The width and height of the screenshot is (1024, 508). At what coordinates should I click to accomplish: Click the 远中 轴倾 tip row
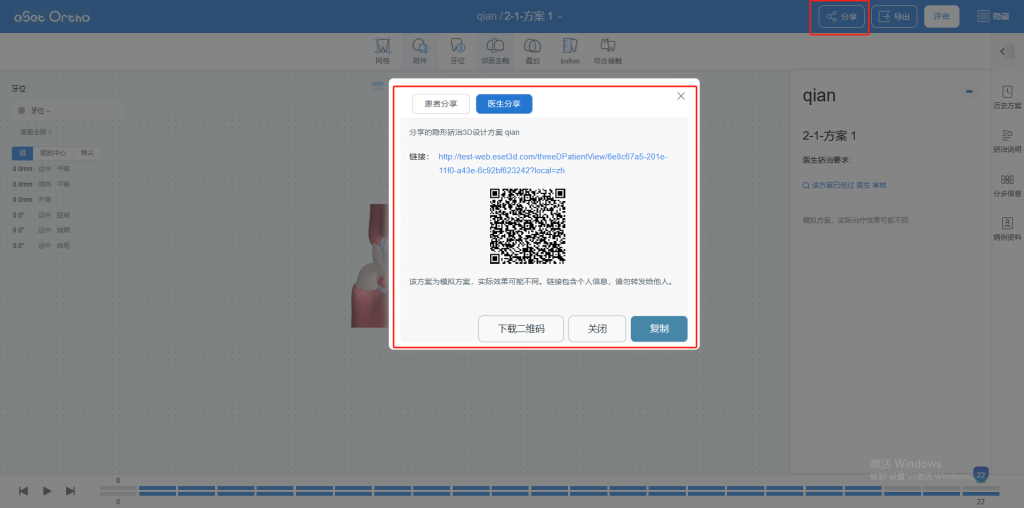tap(40, 230)
